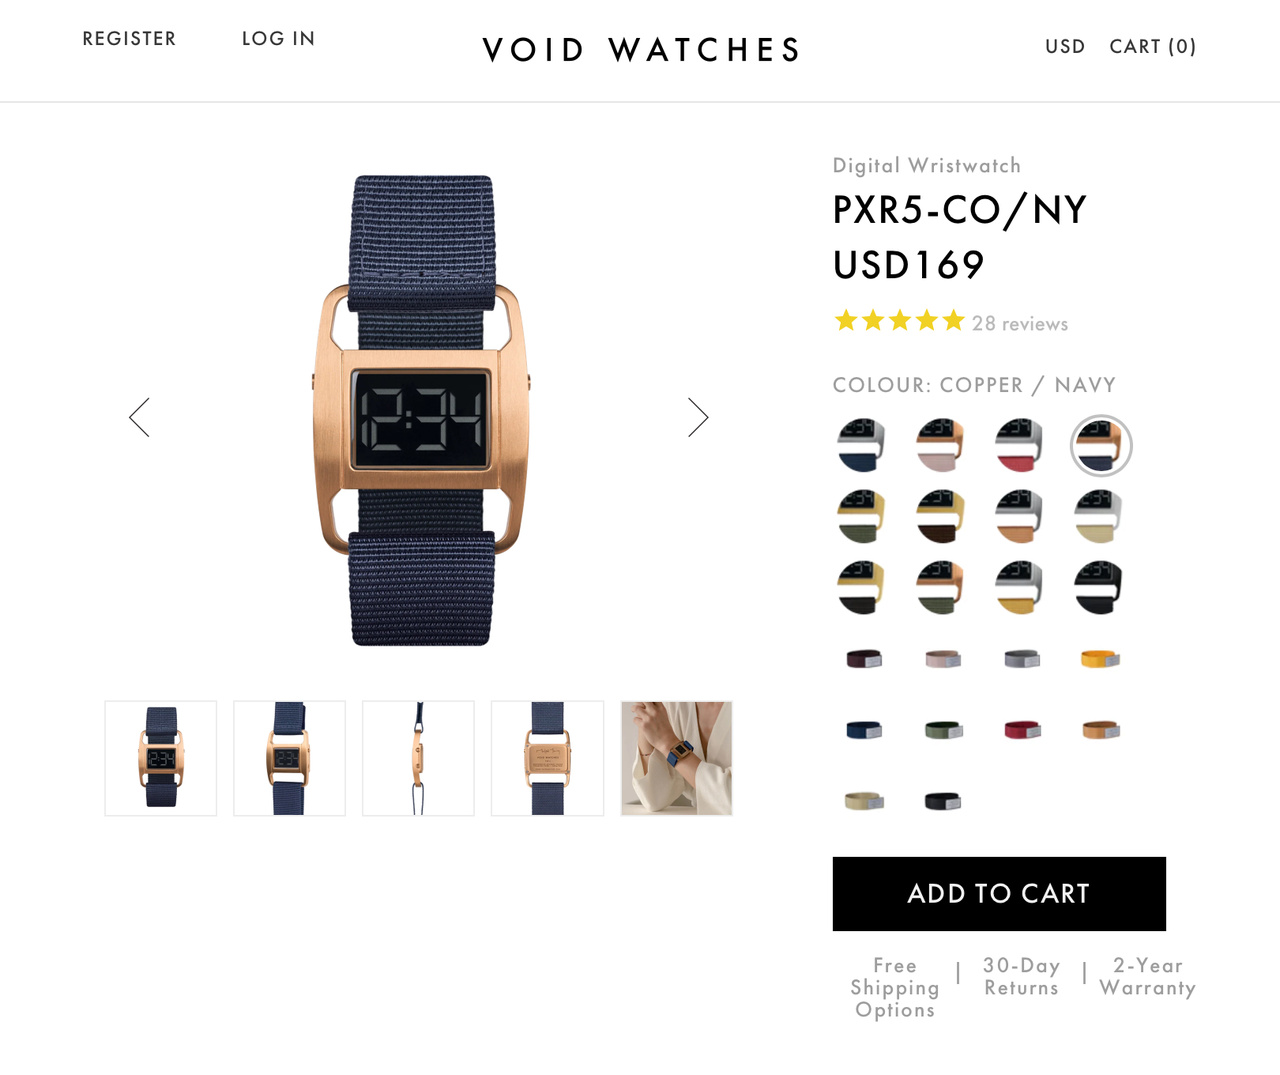Select the all-black watch variant
Image resolution: width=1280 pixels, height=1075 pixels.
(x=1100, y=587)
